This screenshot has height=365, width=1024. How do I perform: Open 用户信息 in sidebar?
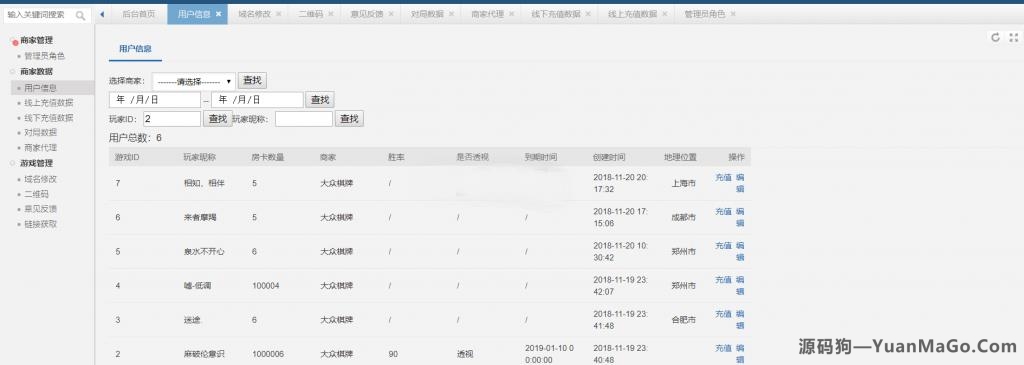[40, 87]
